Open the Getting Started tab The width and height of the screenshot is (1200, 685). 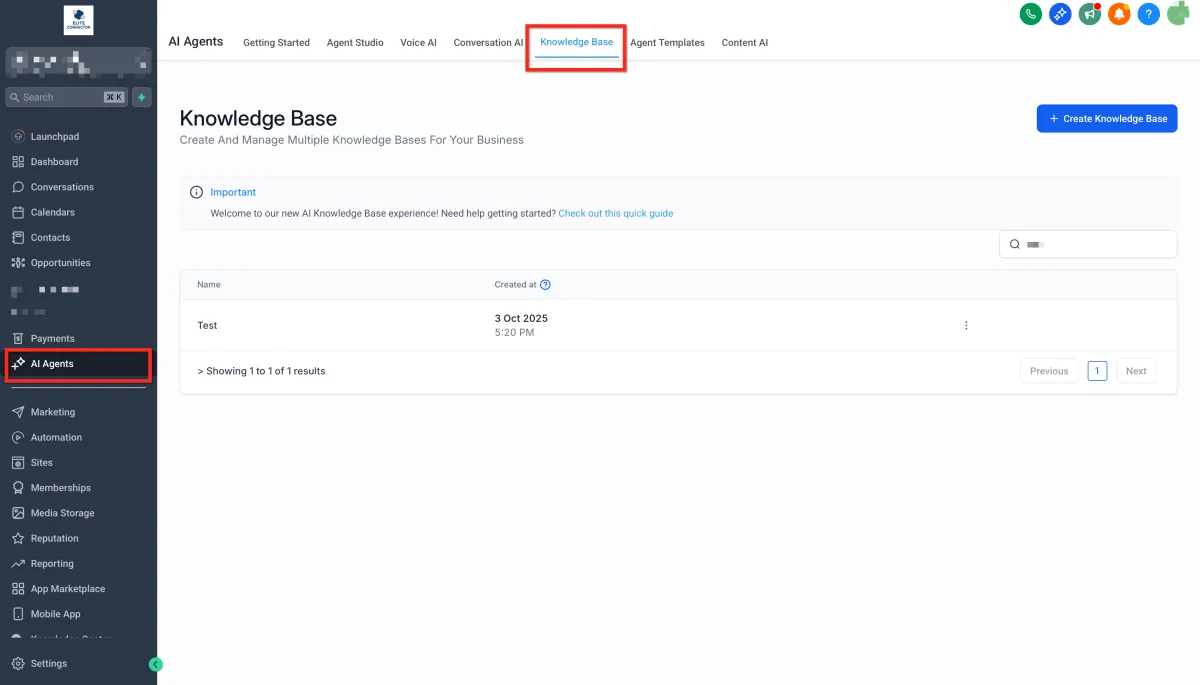(x=276, y=43)
